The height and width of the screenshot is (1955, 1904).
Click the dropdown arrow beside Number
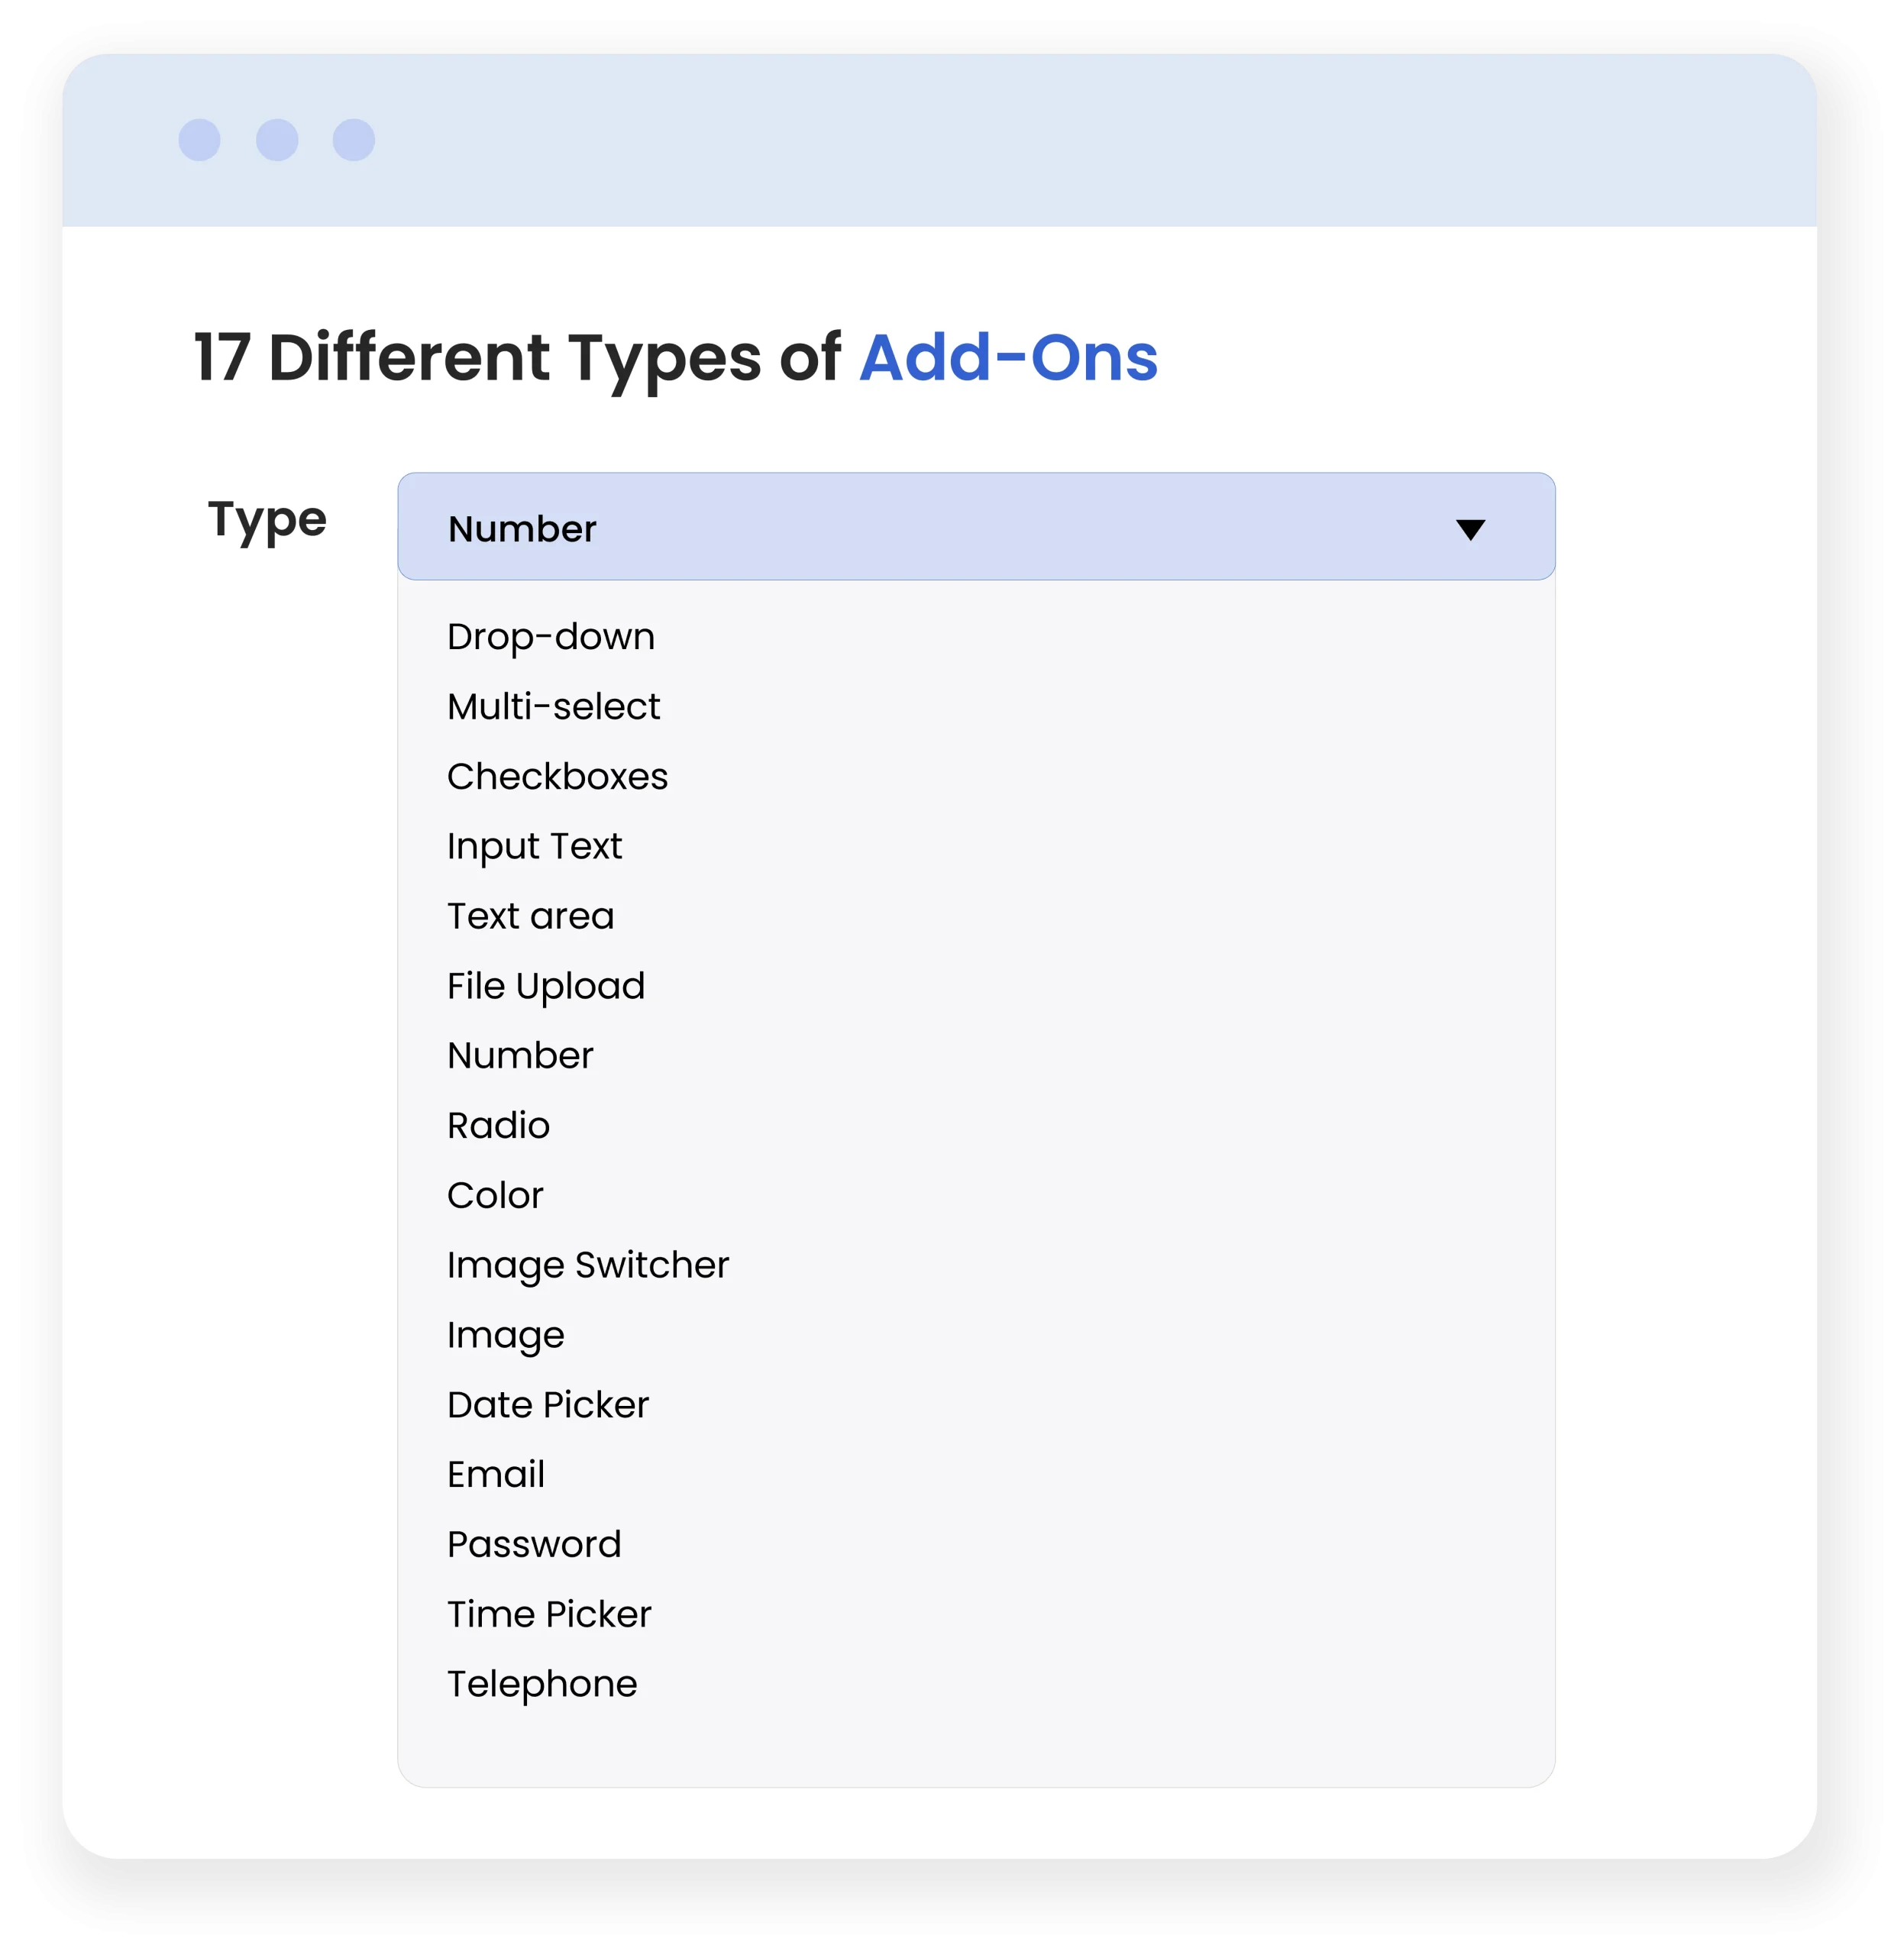coord(1470,529)
